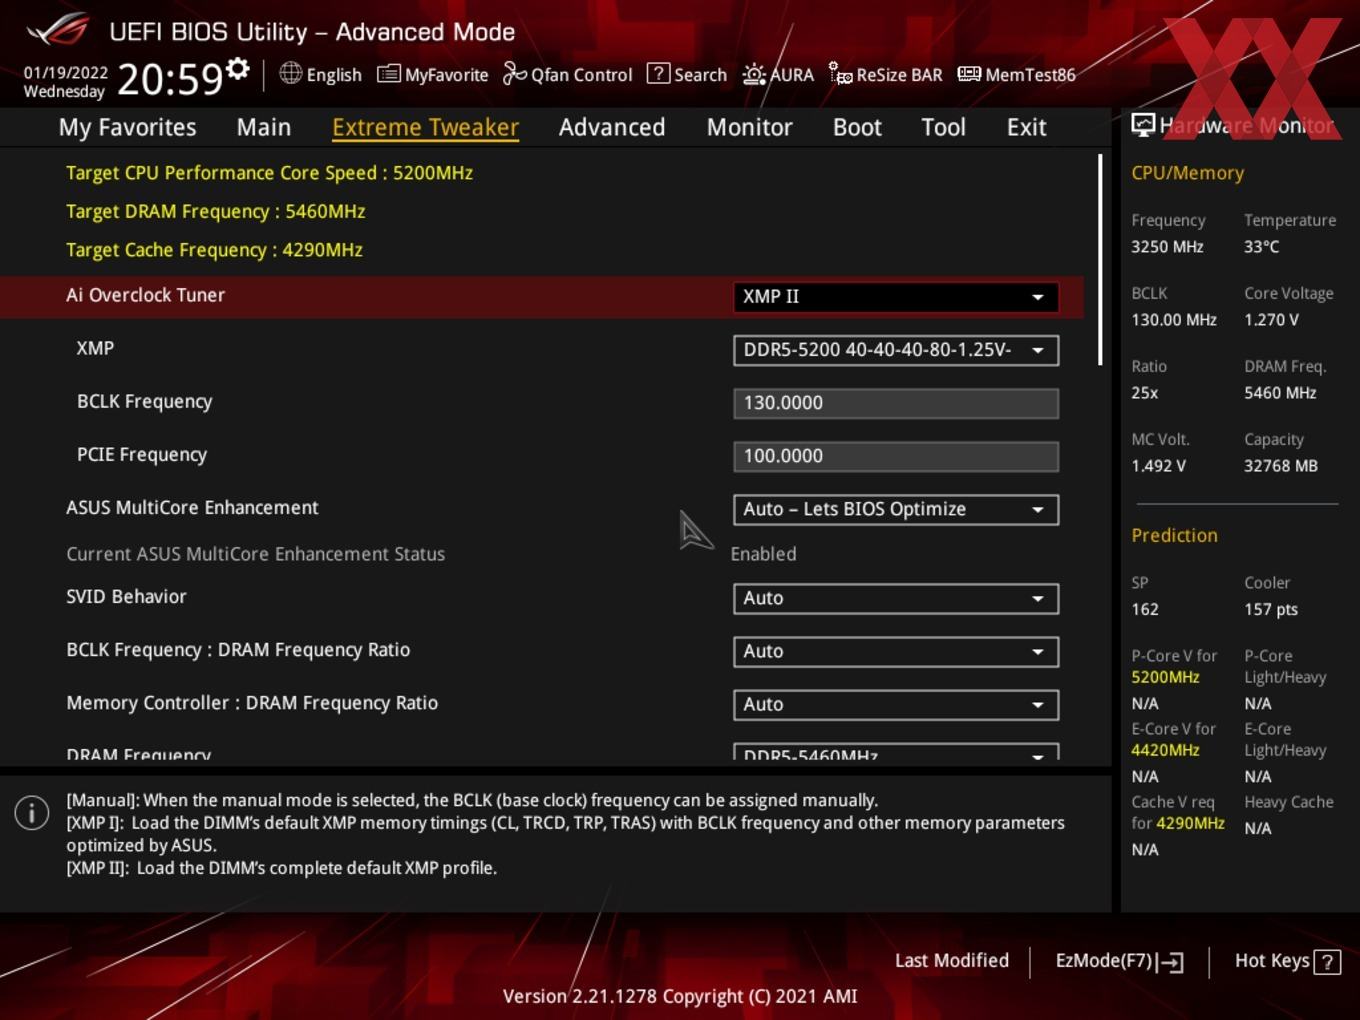Viewport: 1360px width, 1020px height.
Task: Click the EzMode exit arrow icon
Action: tap(1172, 962)
